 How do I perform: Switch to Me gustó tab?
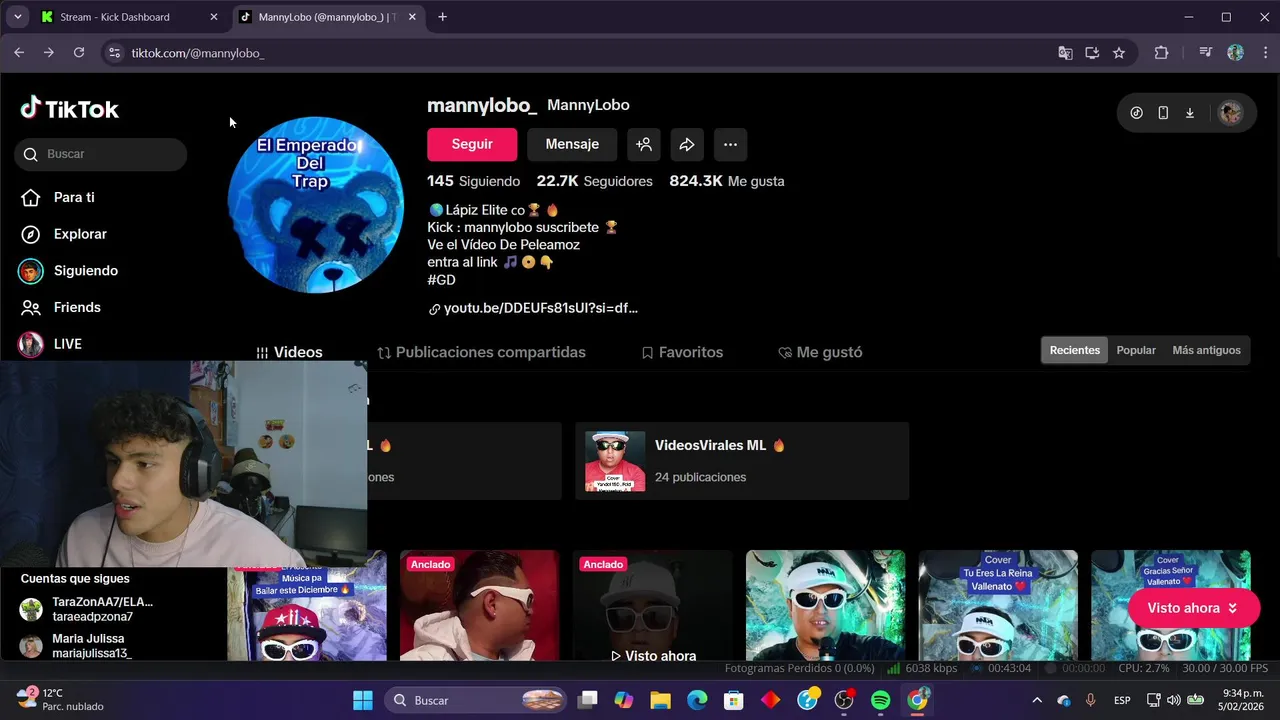820,352
